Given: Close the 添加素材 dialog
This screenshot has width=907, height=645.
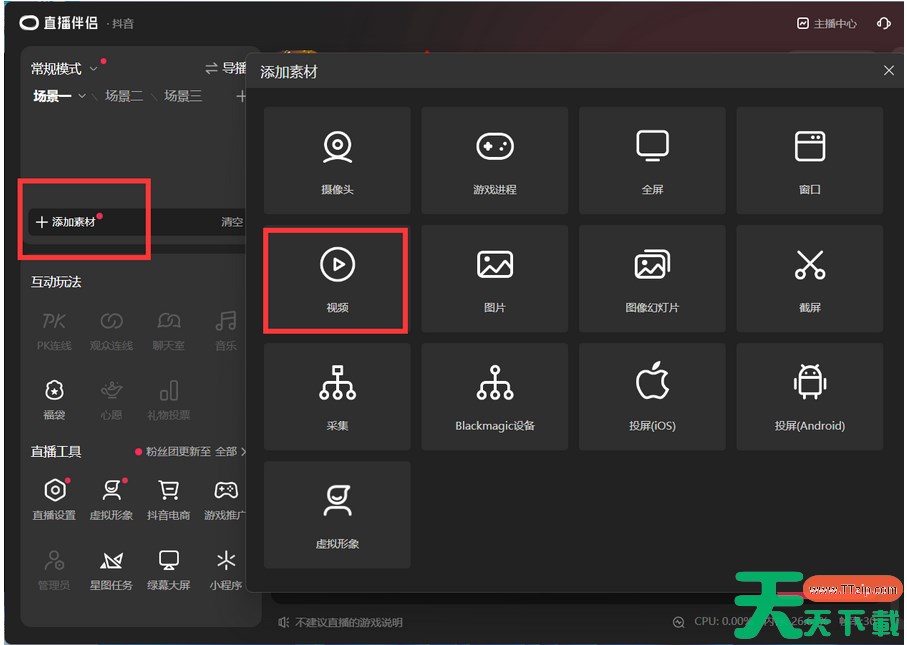Looking at the screenshot, I should (889, 71).
